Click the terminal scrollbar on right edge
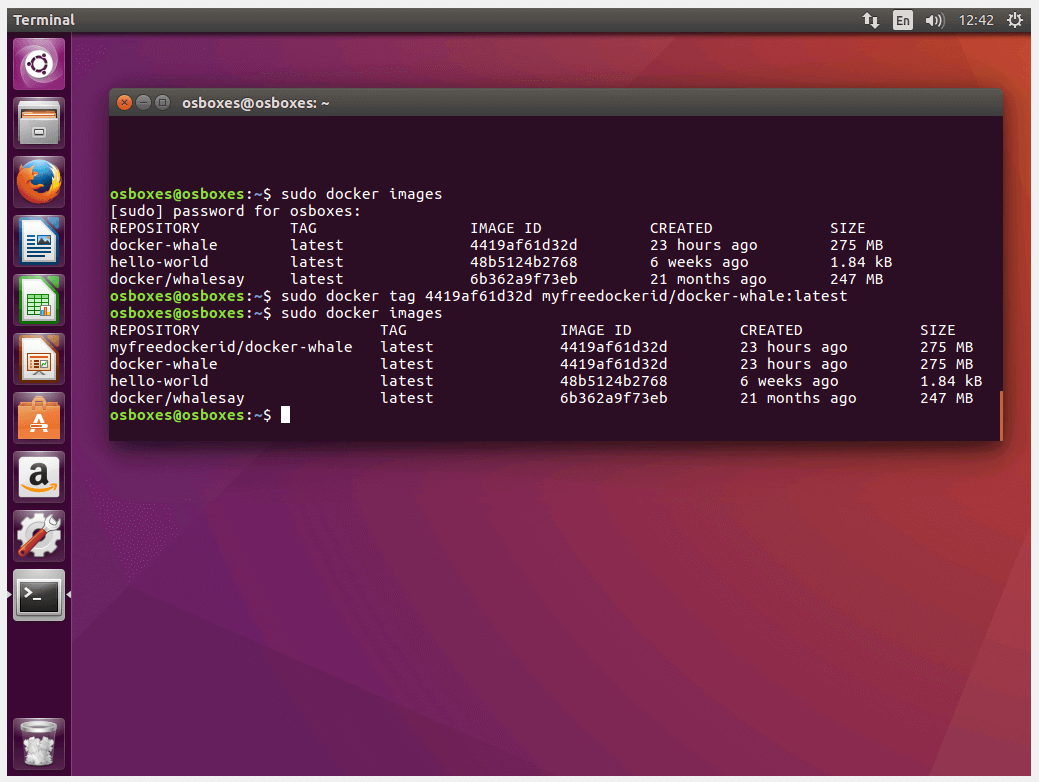 (x=1001, y=416)
